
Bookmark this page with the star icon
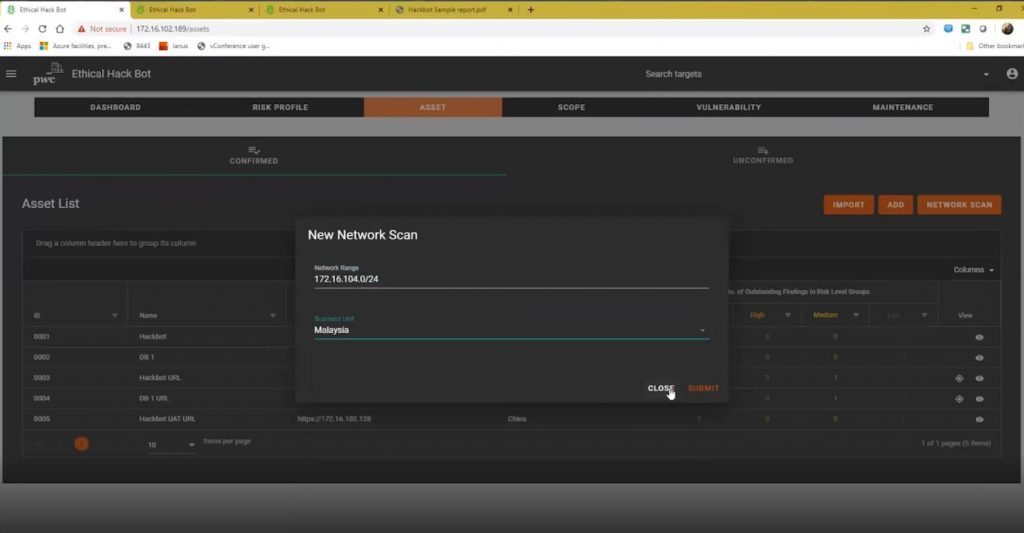coord(926,29)
